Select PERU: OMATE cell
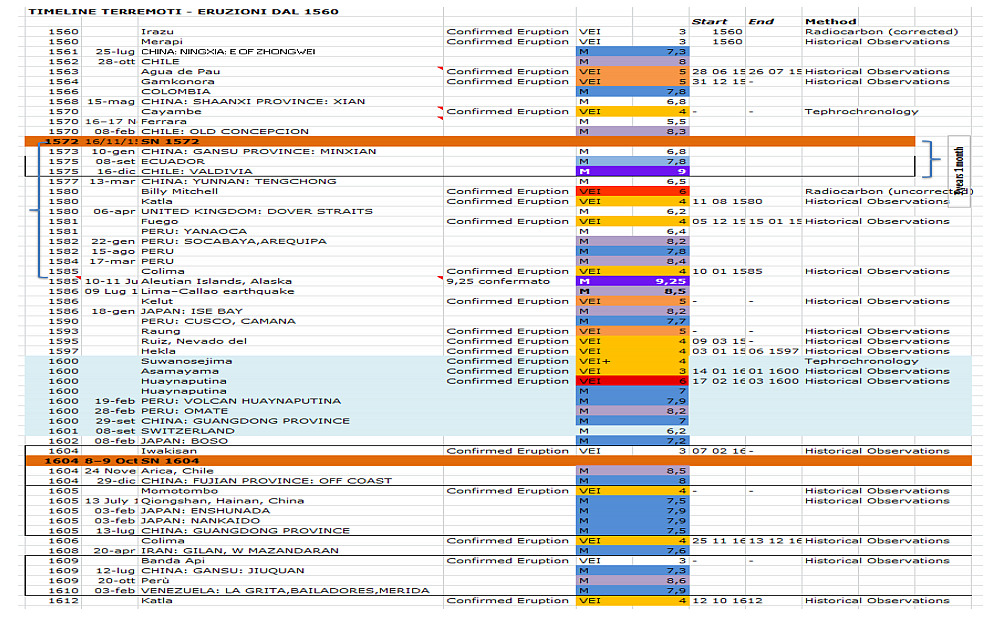 (x=184, y=411)
